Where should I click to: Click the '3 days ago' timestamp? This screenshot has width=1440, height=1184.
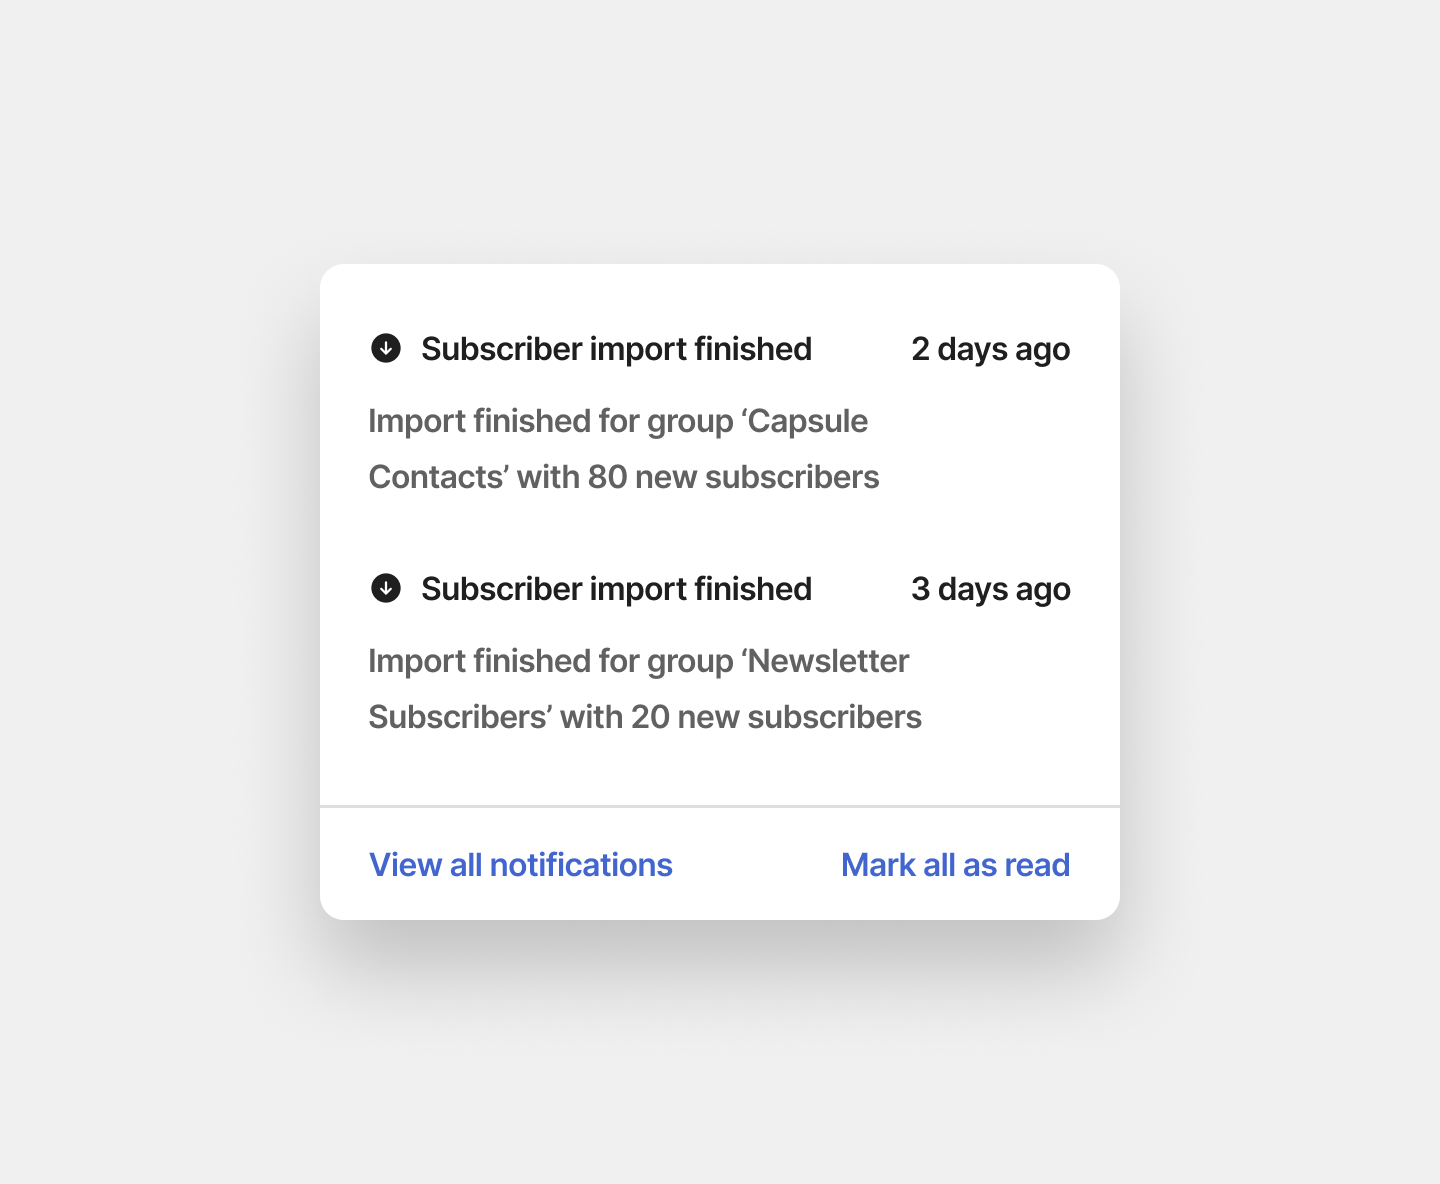click(x=990, y=589)
